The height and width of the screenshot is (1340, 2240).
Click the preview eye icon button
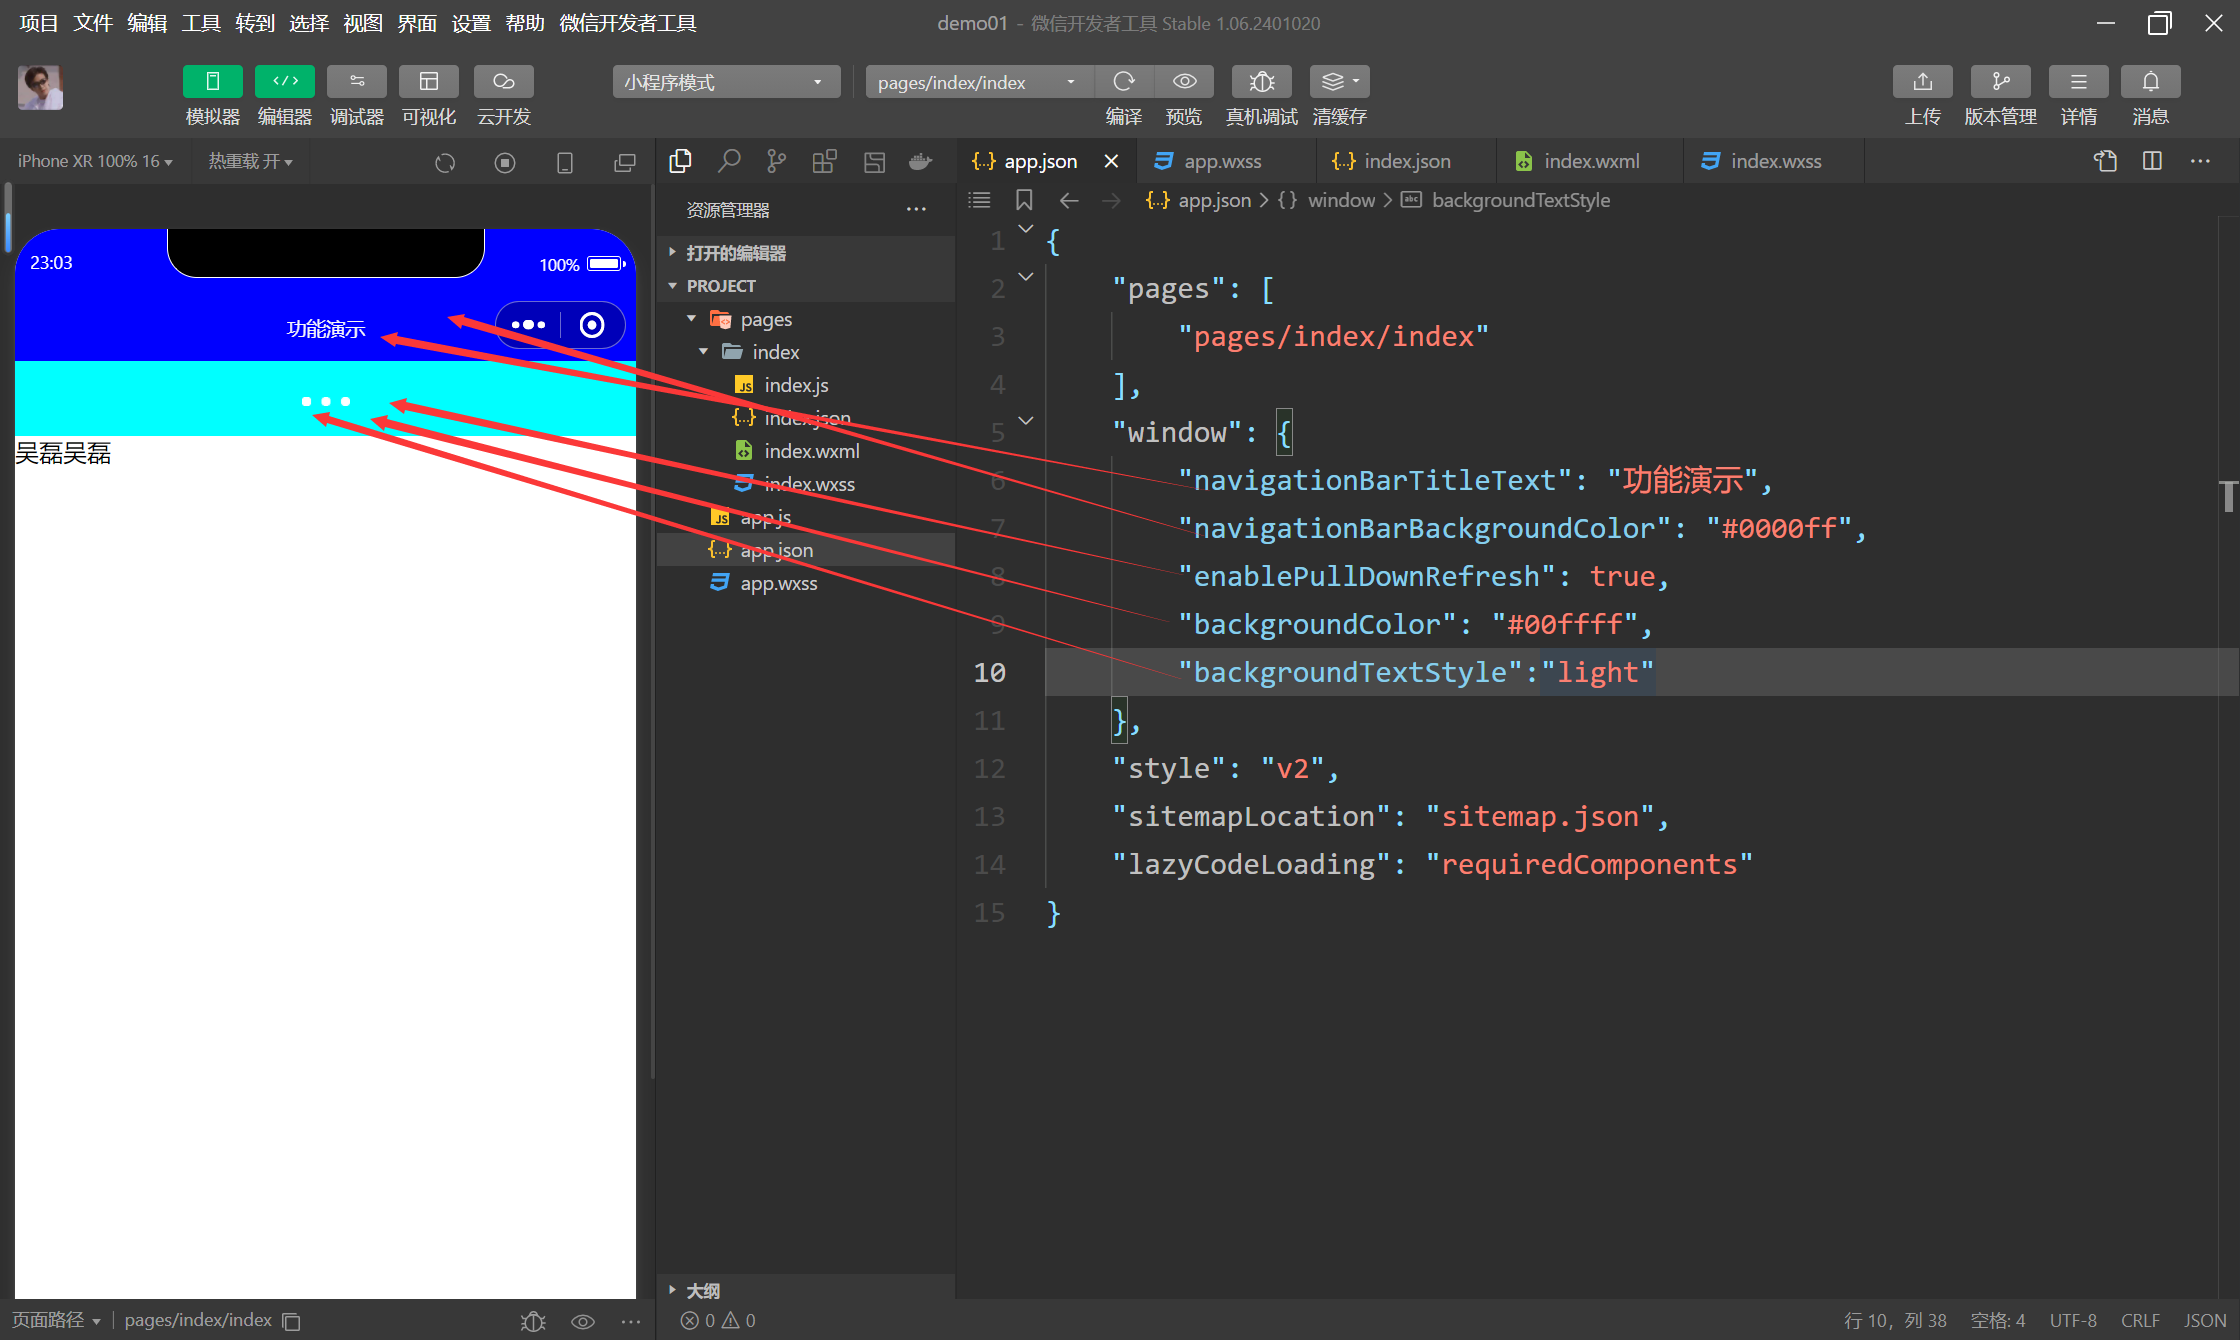[x=1184, y=82]
